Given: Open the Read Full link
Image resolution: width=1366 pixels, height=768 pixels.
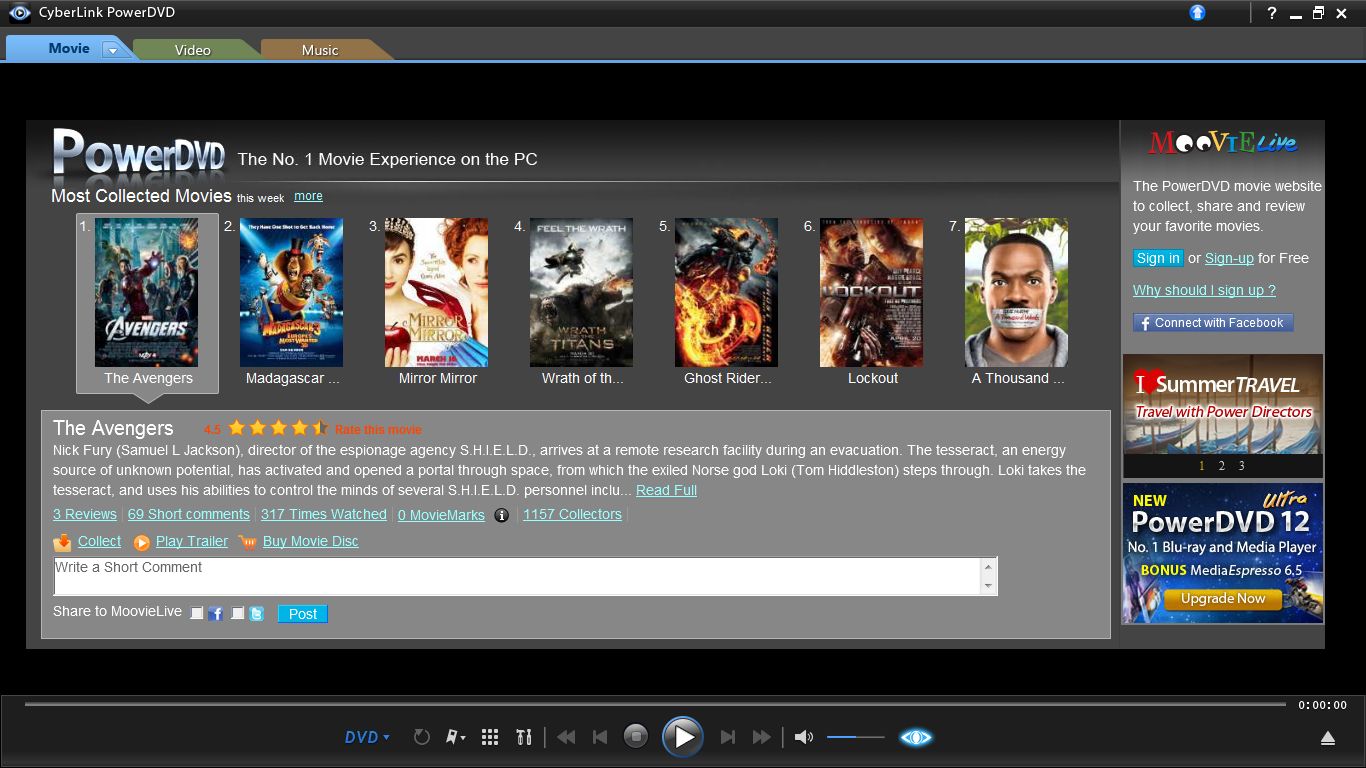Looking at the screenshot, I should point(666,490).
